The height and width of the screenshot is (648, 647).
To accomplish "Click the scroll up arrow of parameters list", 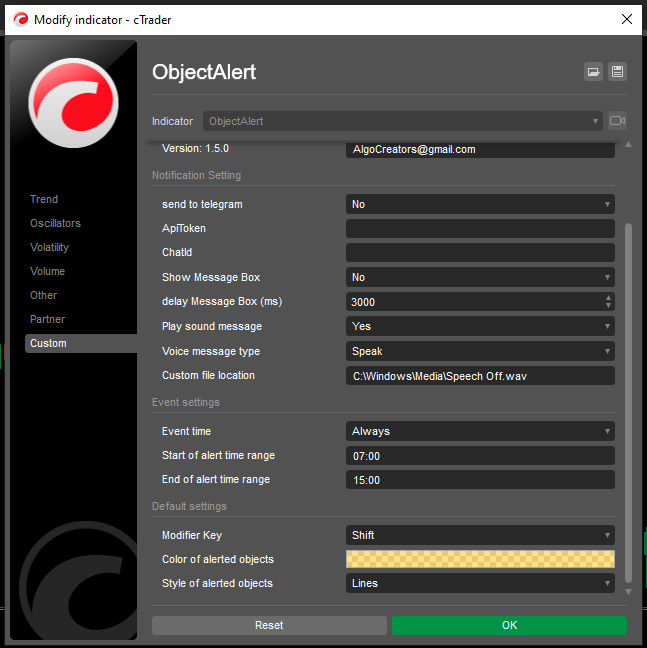I will click(x=628, y=144).
